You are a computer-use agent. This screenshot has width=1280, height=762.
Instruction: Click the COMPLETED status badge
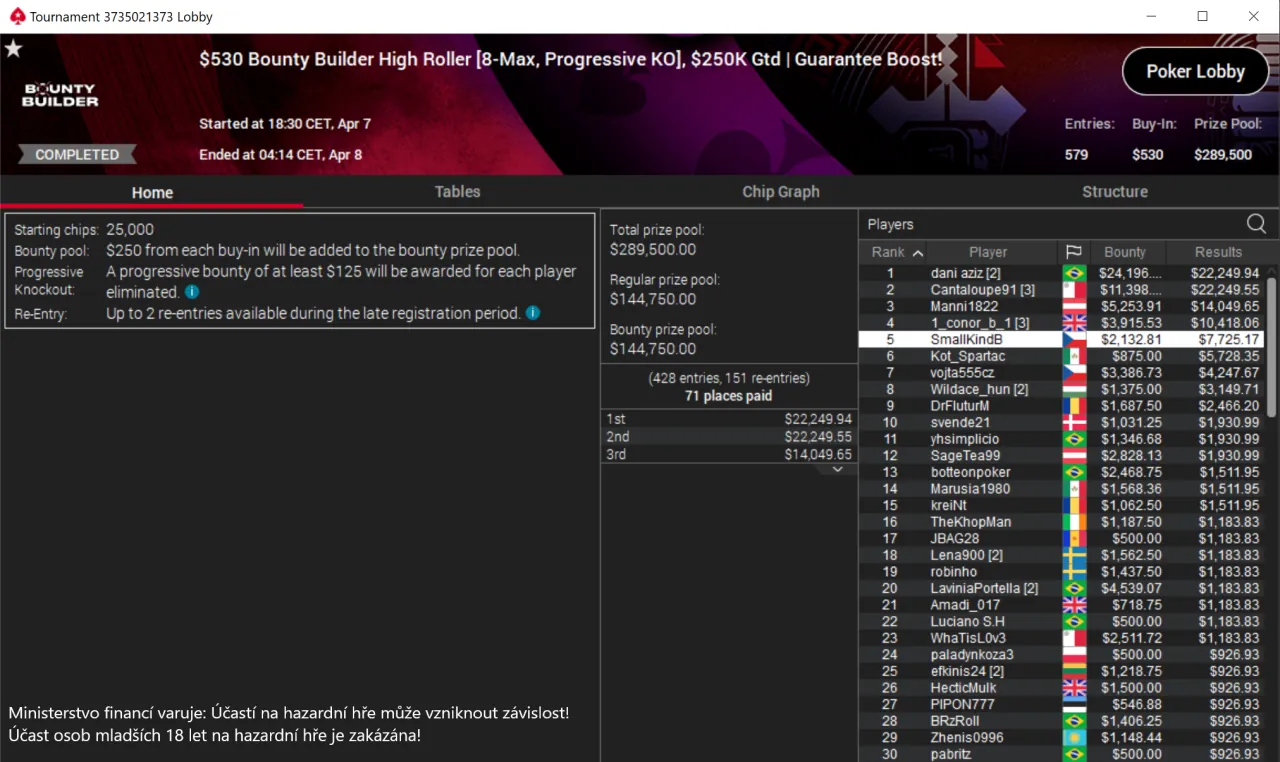point(77,155)
